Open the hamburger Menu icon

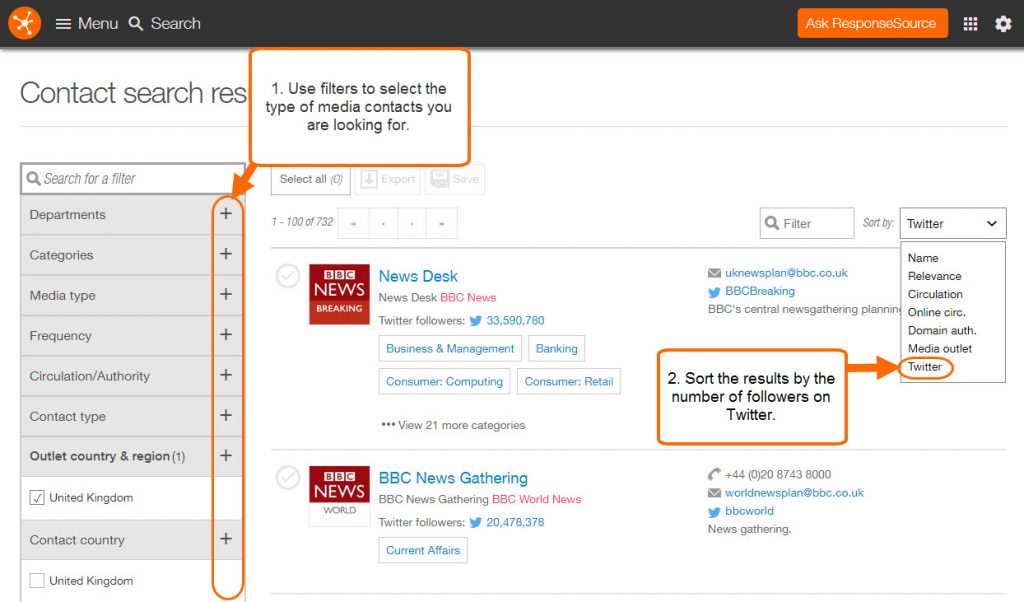click(x=63, y=24)
